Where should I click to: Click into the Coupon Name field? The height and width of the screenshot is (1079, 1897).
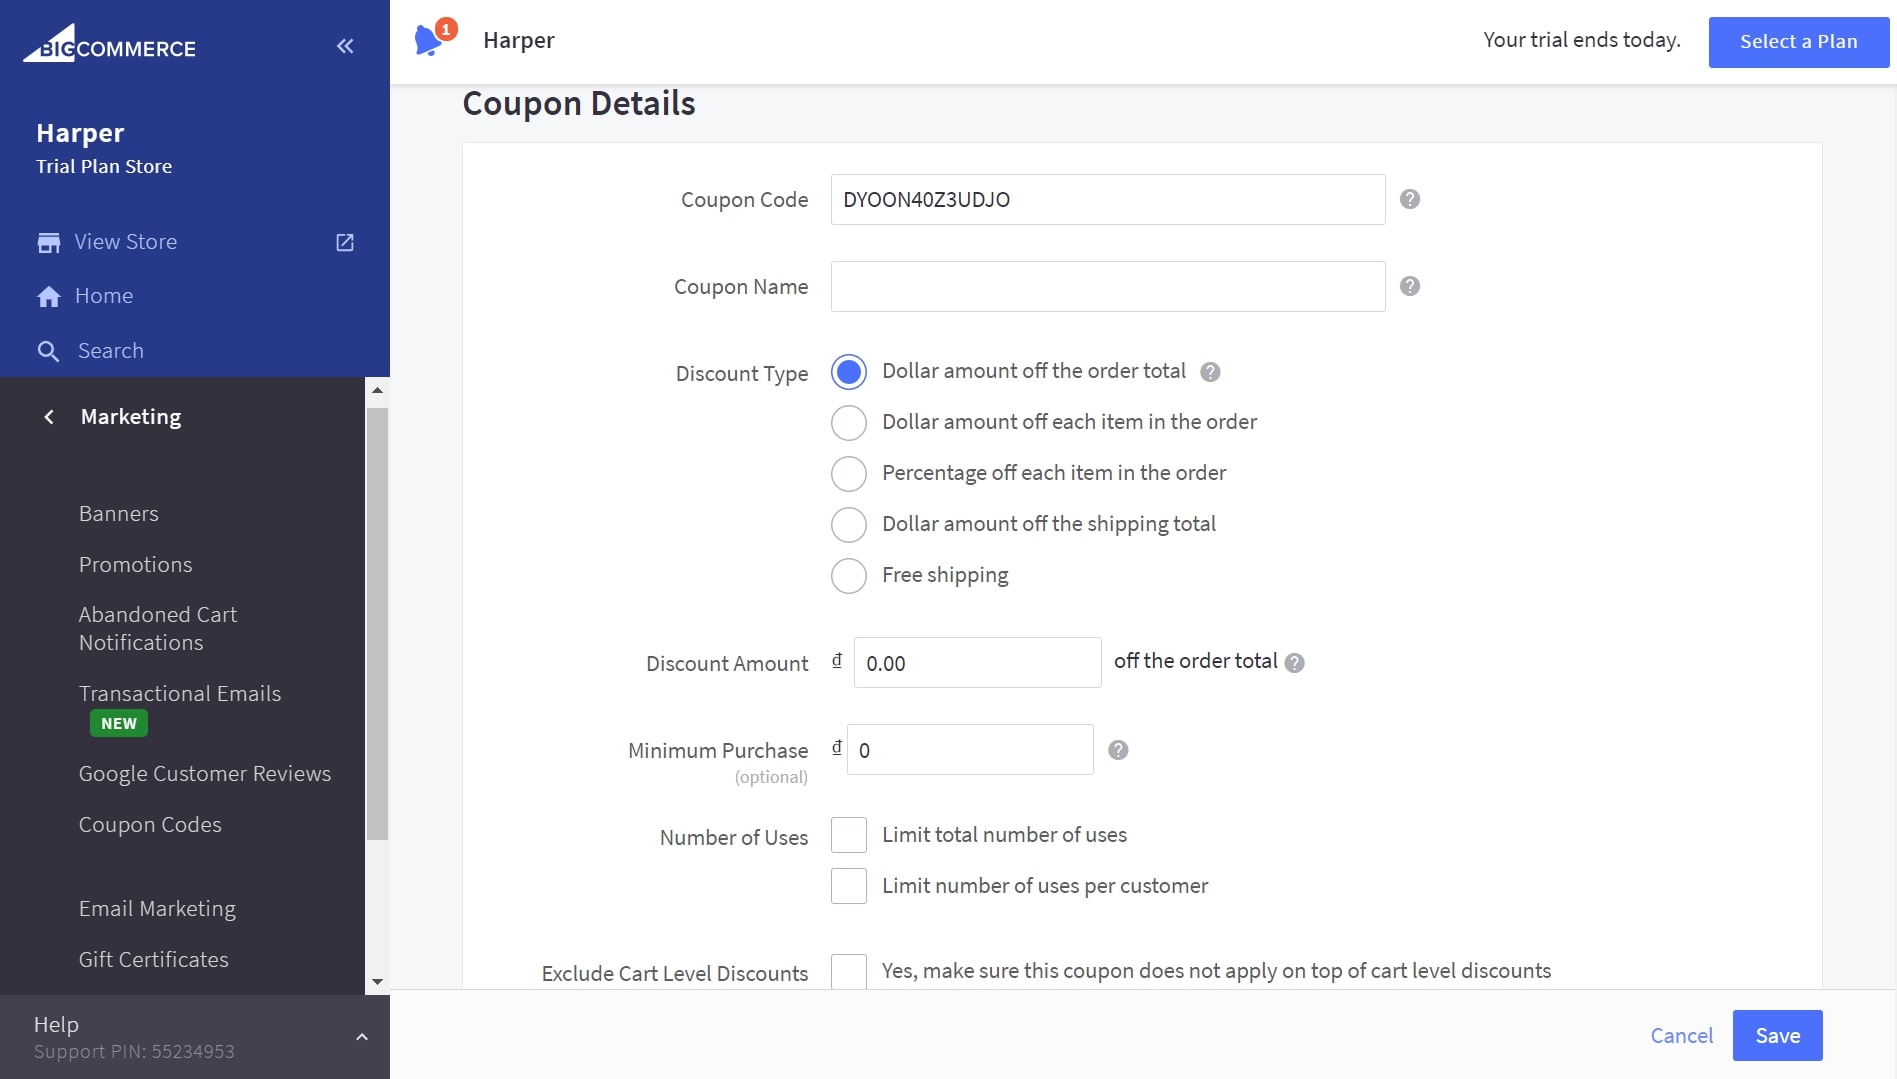(x=1107, y=287)
